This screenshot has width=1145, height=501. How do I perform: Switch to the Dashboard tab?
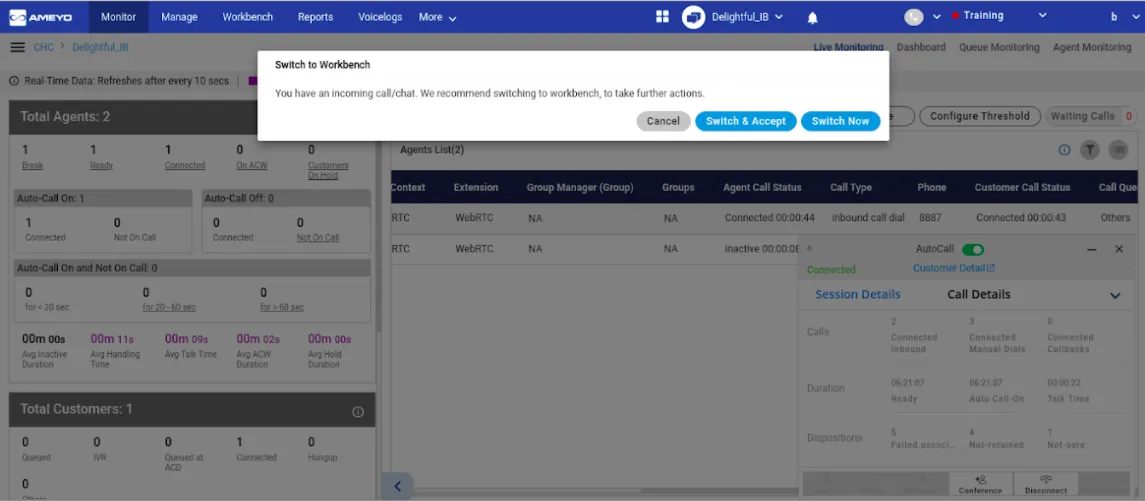[x=921, y=47]
